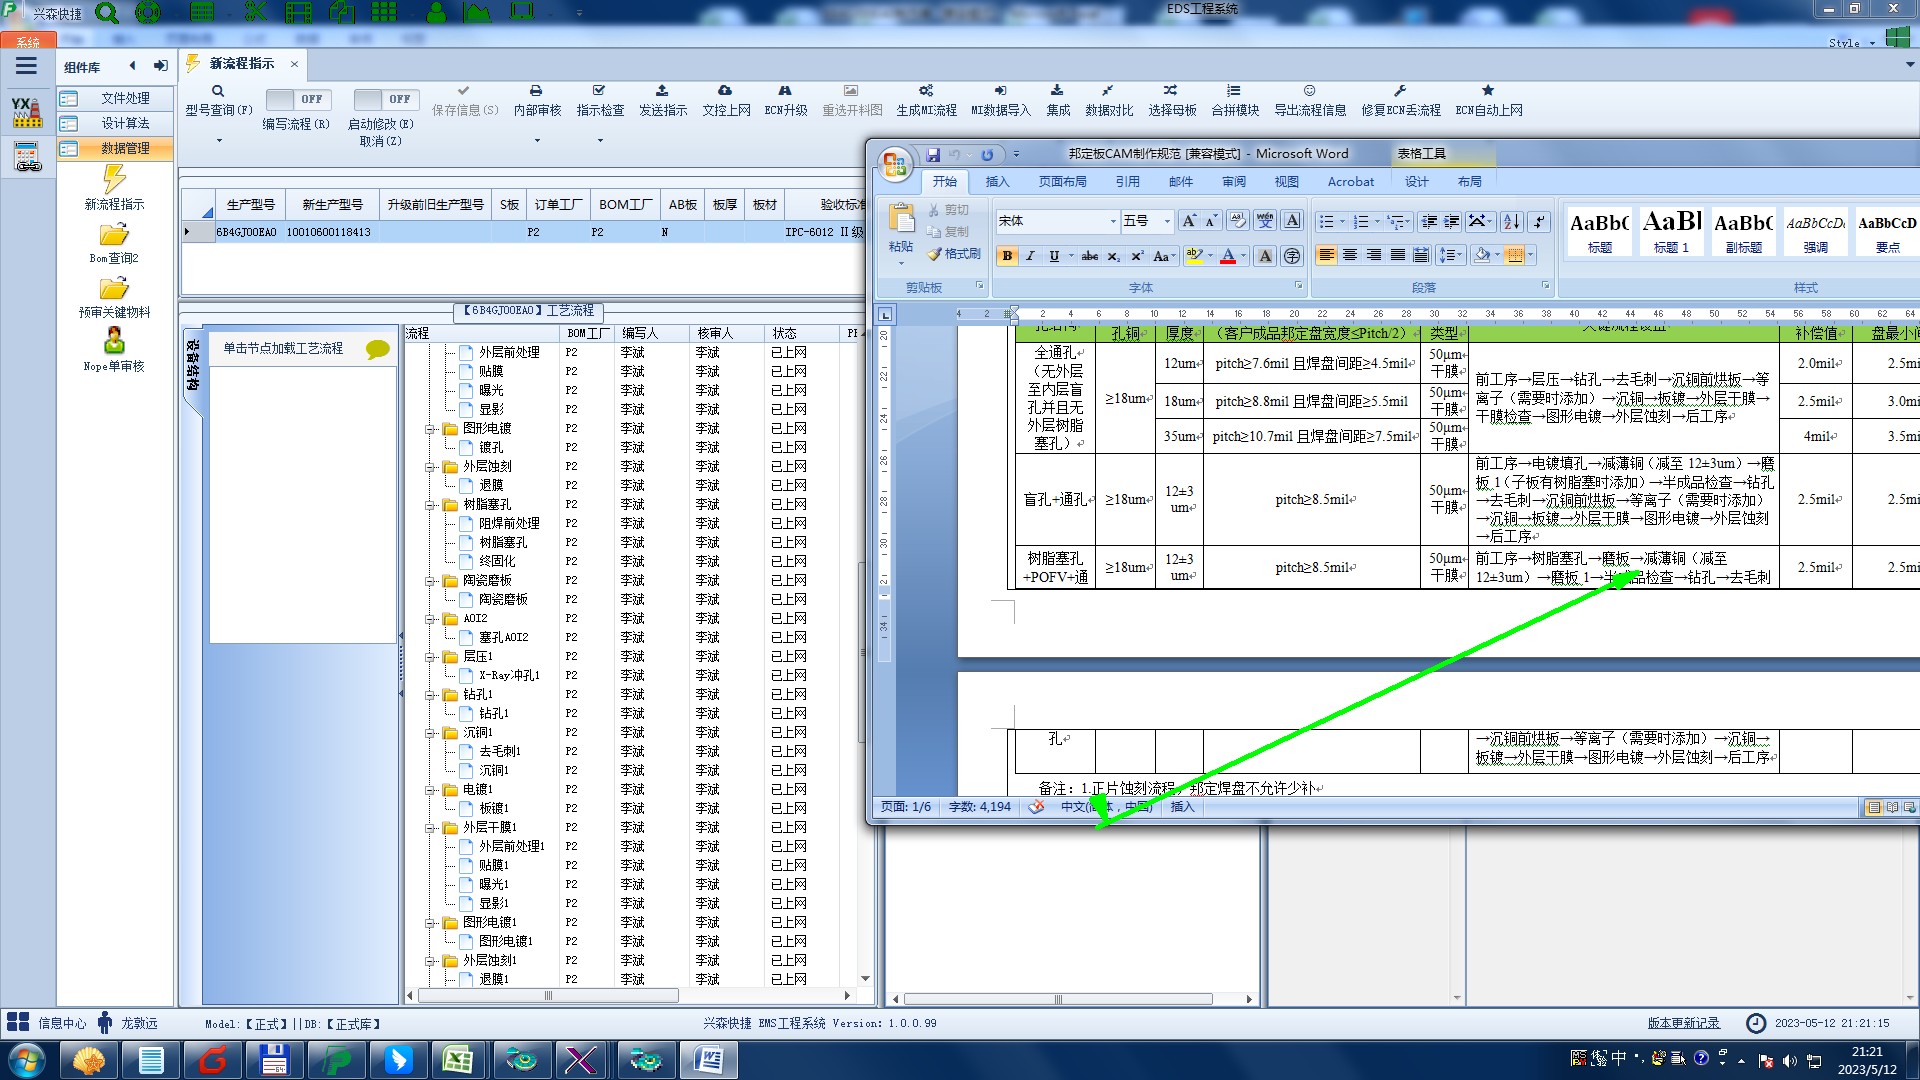Click the 文控上网 cloud upload icon

point(725,91)
